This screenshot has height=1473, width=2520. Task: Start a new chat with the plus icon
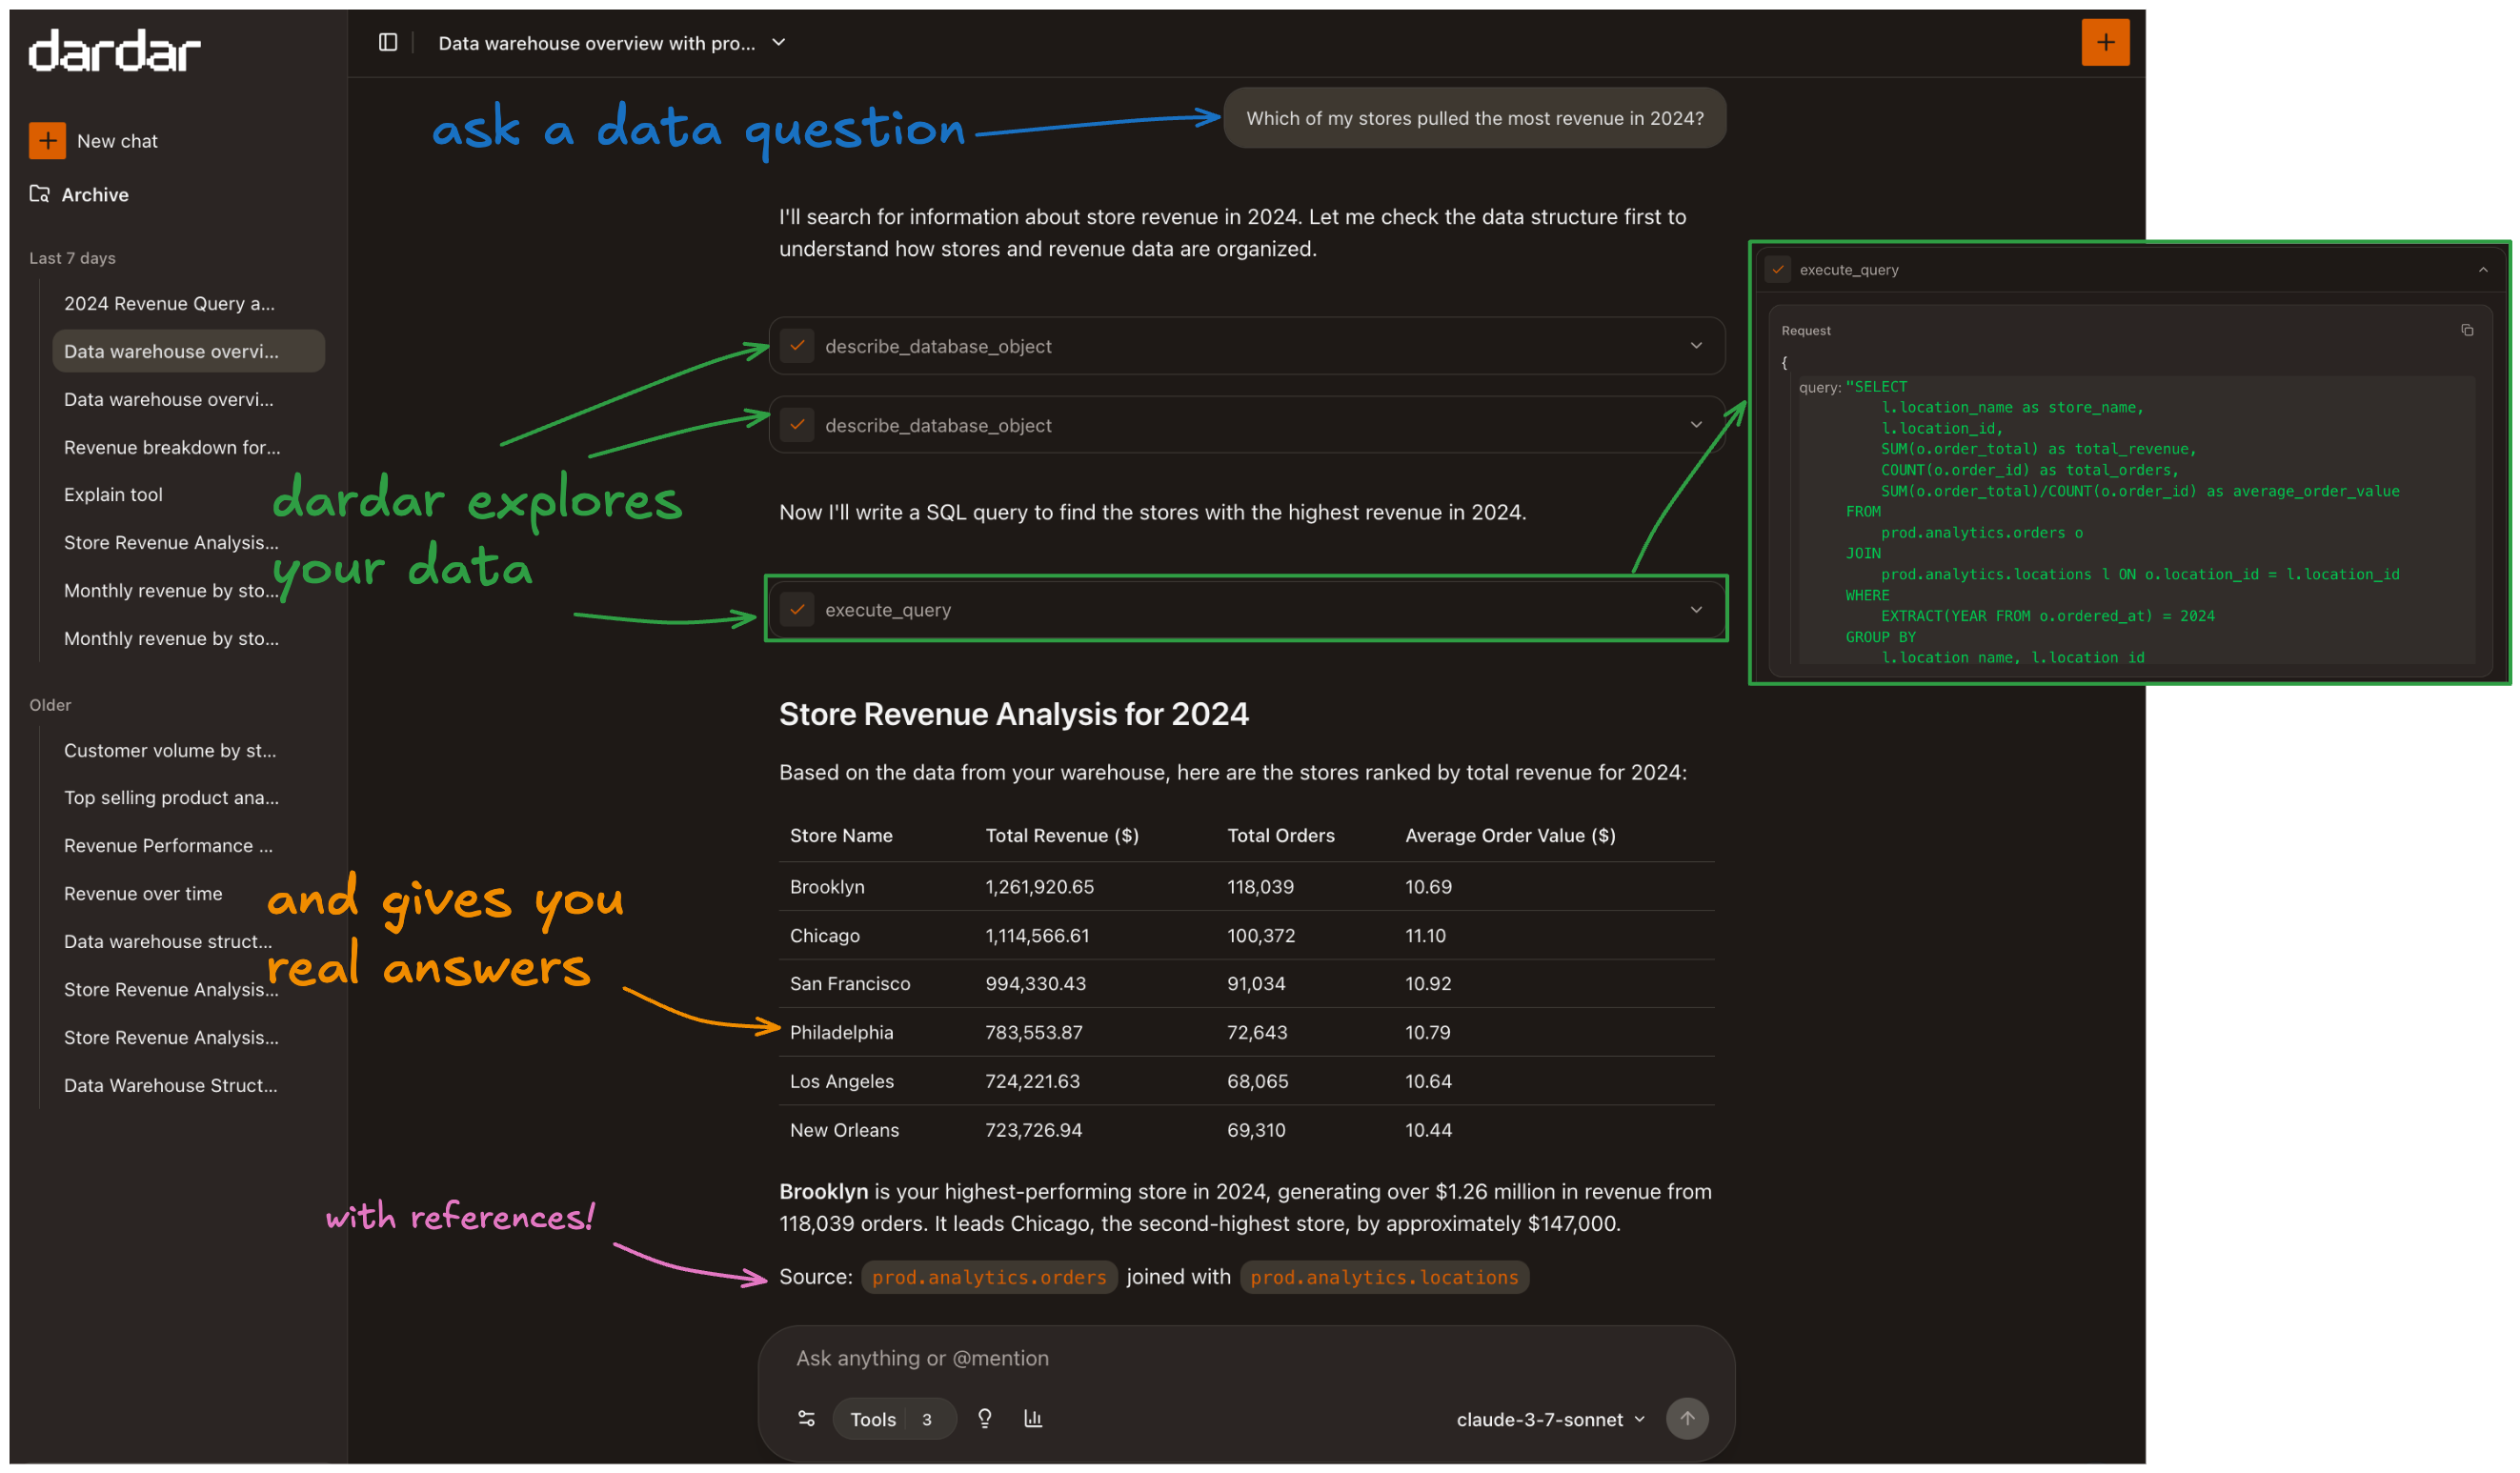pyautogui.click(x=47, y=140)
